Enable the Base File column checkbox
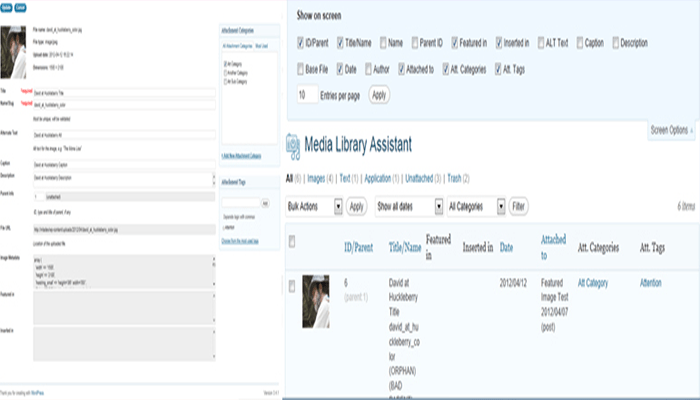700x400 pixels. (300, 69)
